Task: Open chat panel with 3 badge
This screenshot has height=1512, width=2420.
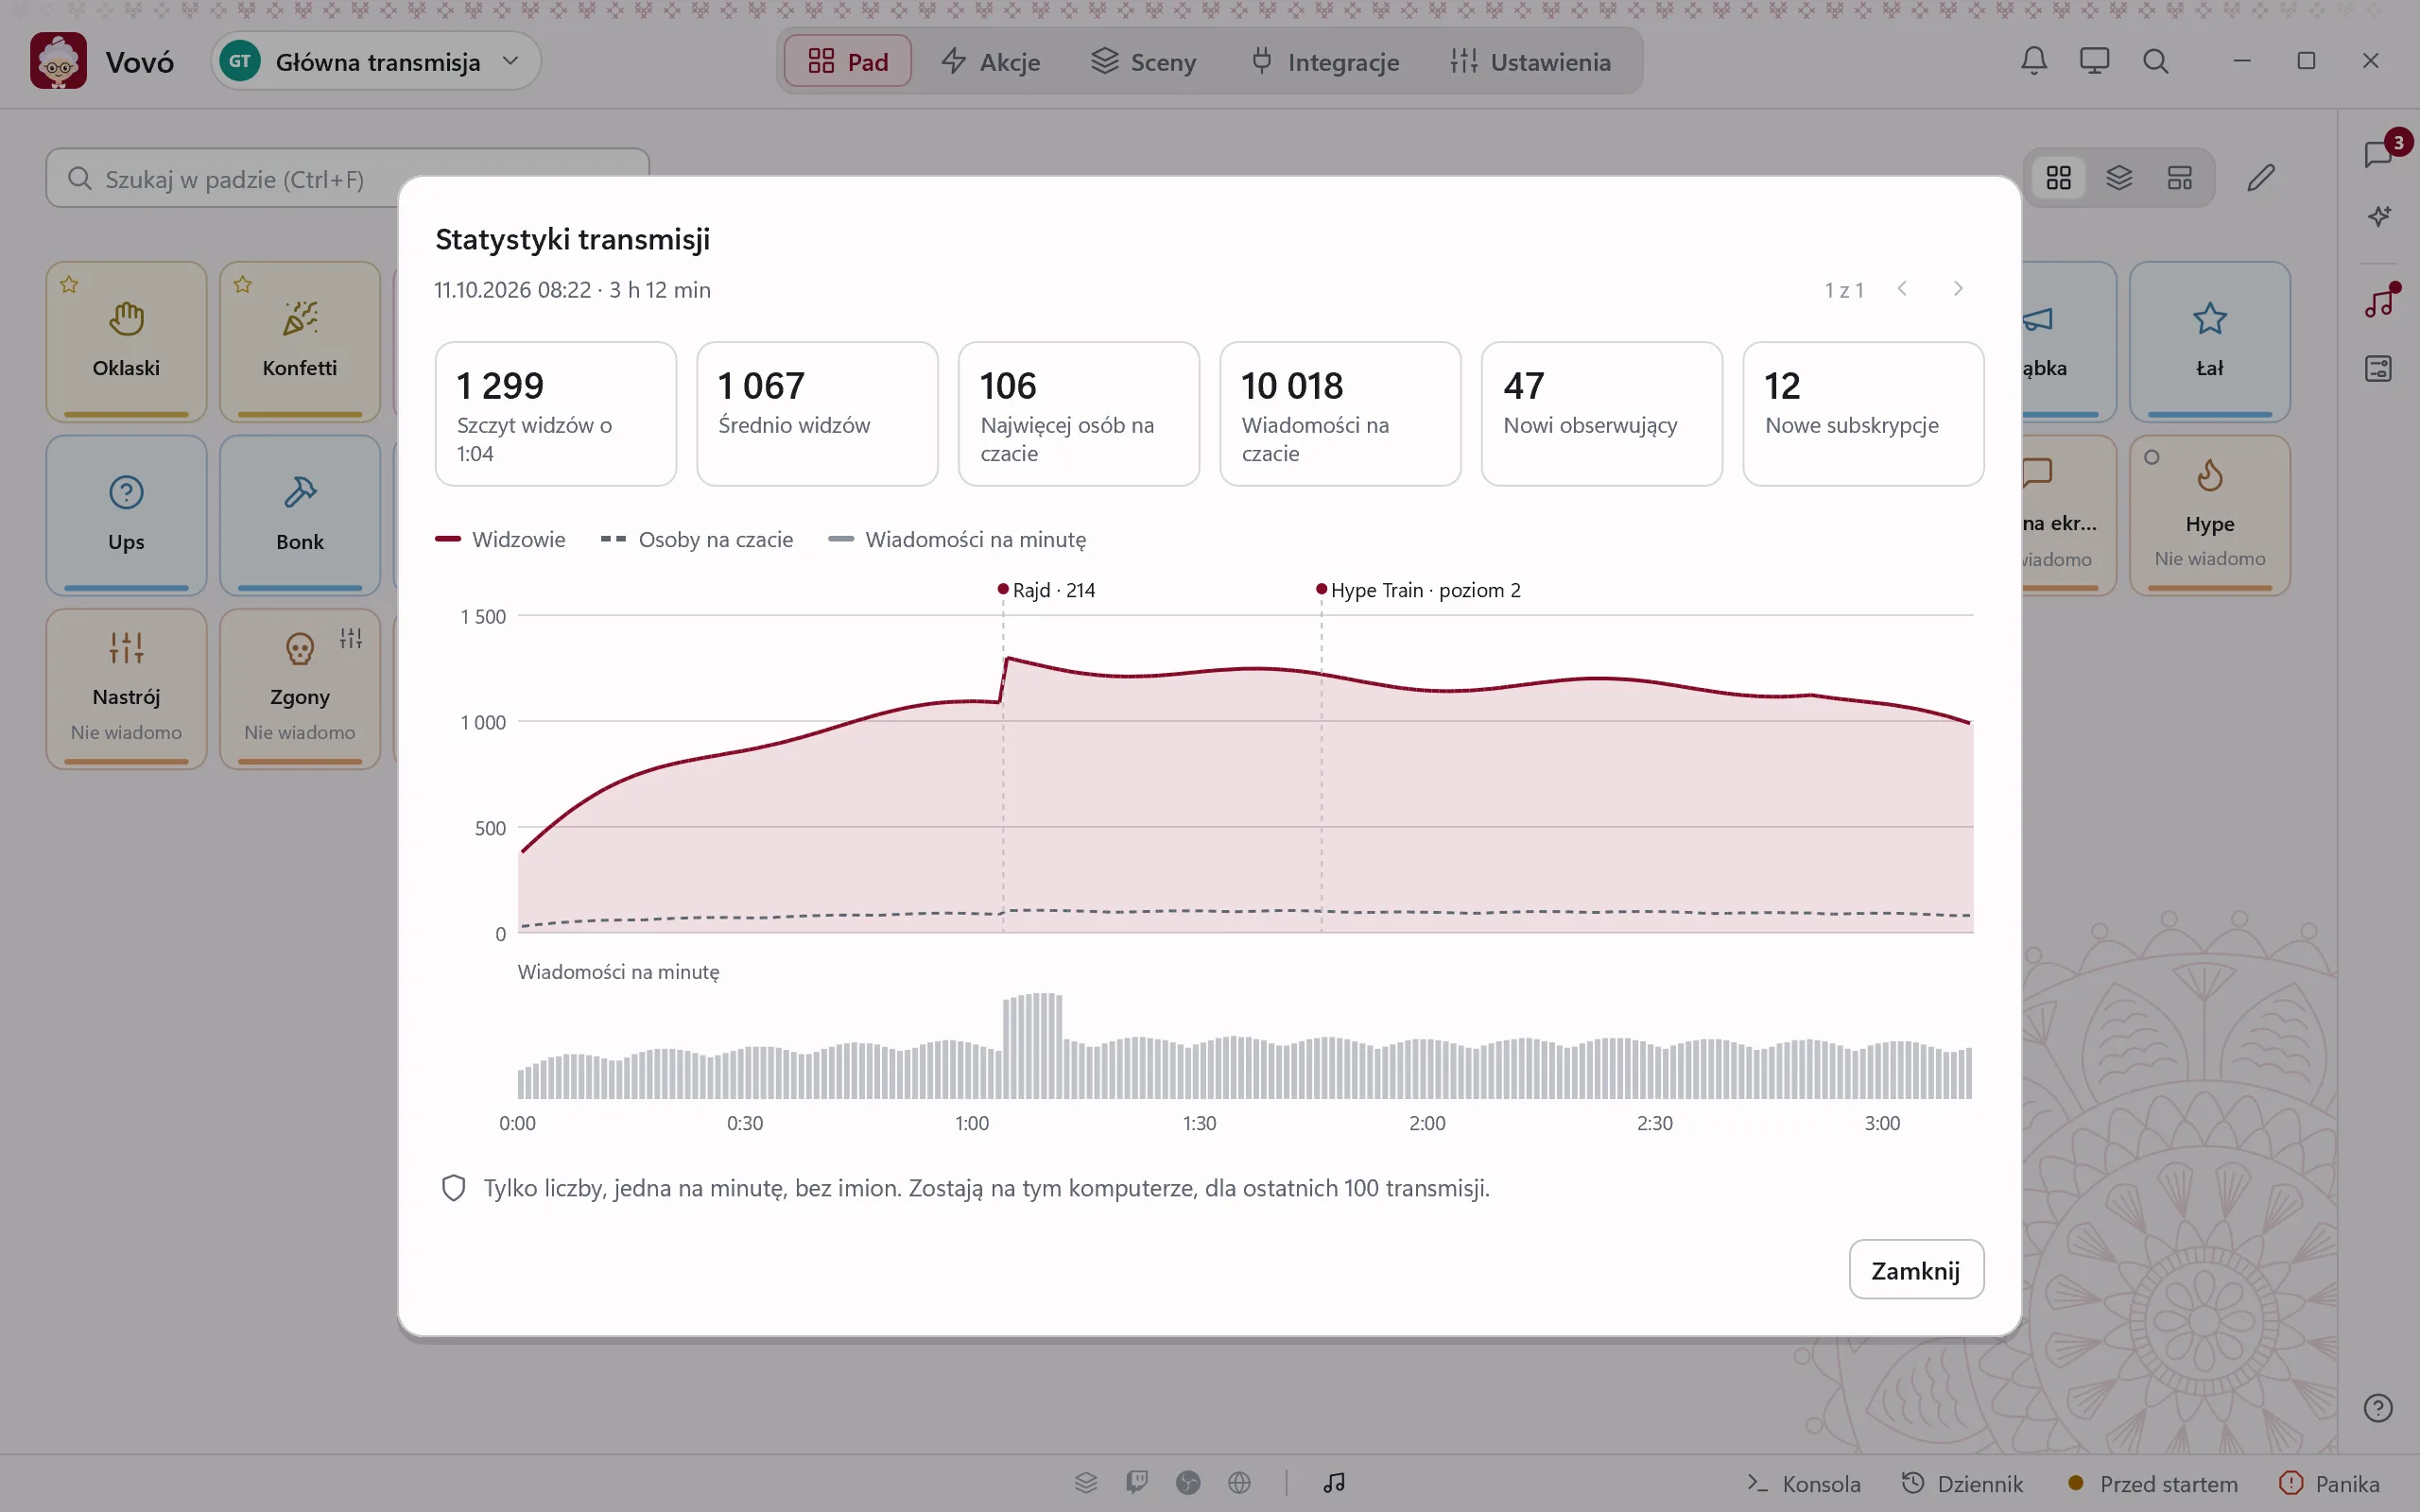Action: click(2379, 154)
